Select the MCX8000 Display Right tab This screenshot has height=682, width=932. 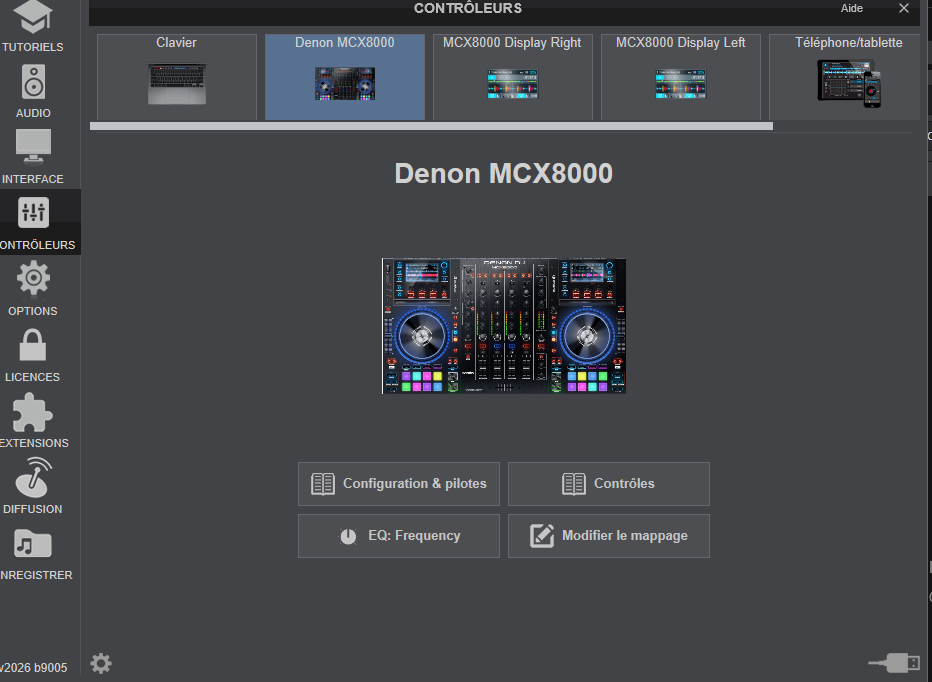click(512, 76)
